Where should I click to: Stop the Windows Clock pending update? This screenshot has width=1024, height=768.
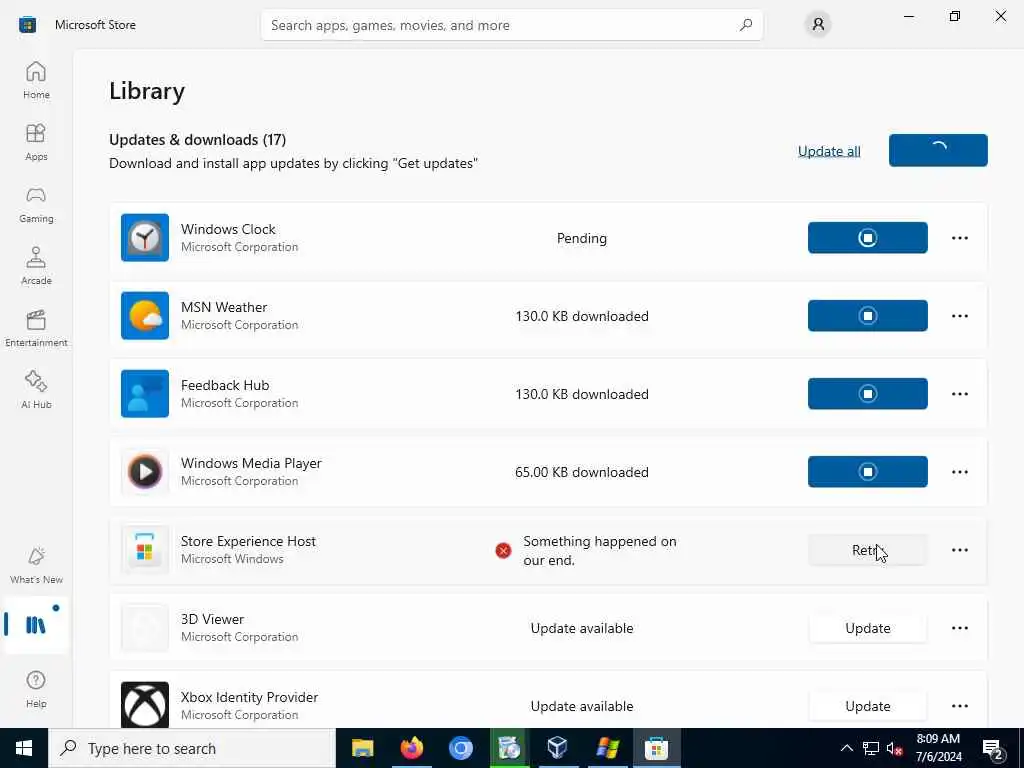(867, 238)
